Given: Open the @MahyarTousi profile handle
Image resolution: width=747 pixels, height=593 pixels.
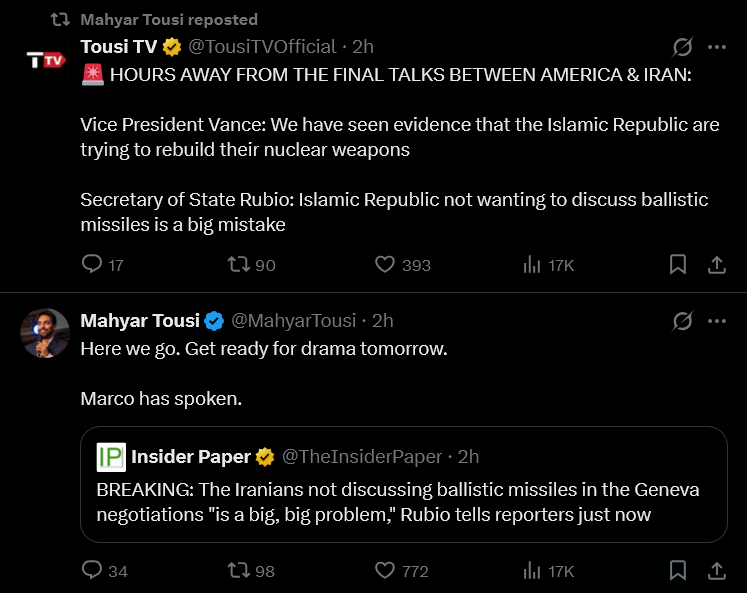Looking at the screenshot, I should pos(294,321).
